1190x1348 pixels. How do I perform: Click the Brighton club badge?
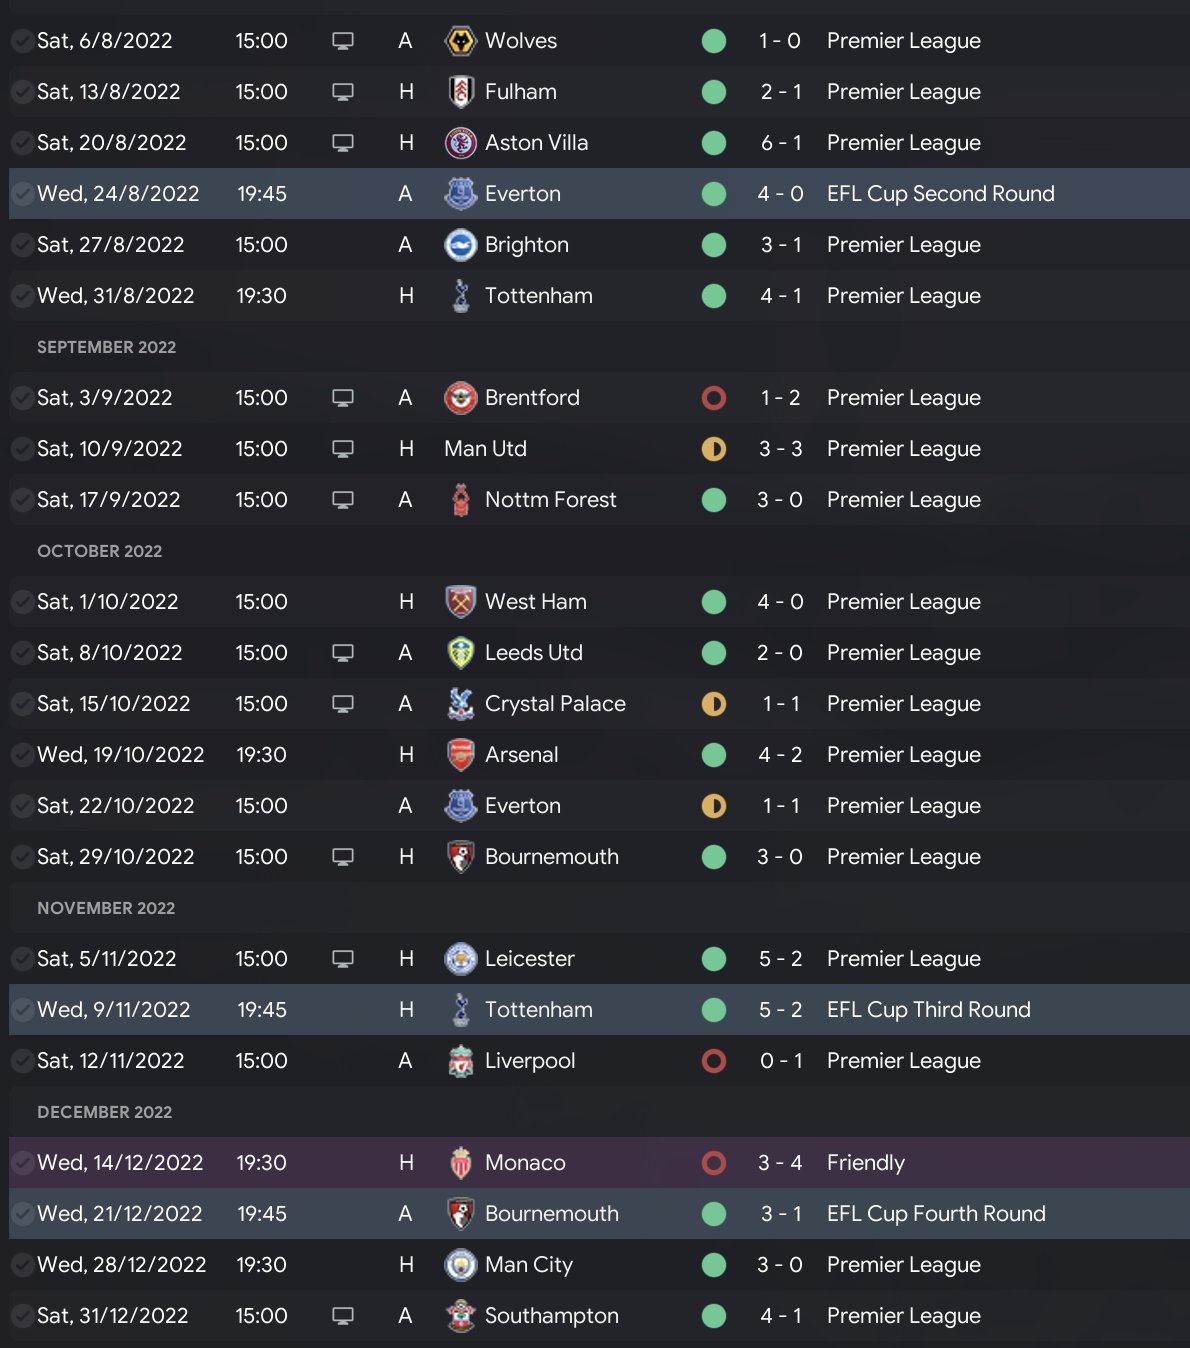[x=460, y=245]
